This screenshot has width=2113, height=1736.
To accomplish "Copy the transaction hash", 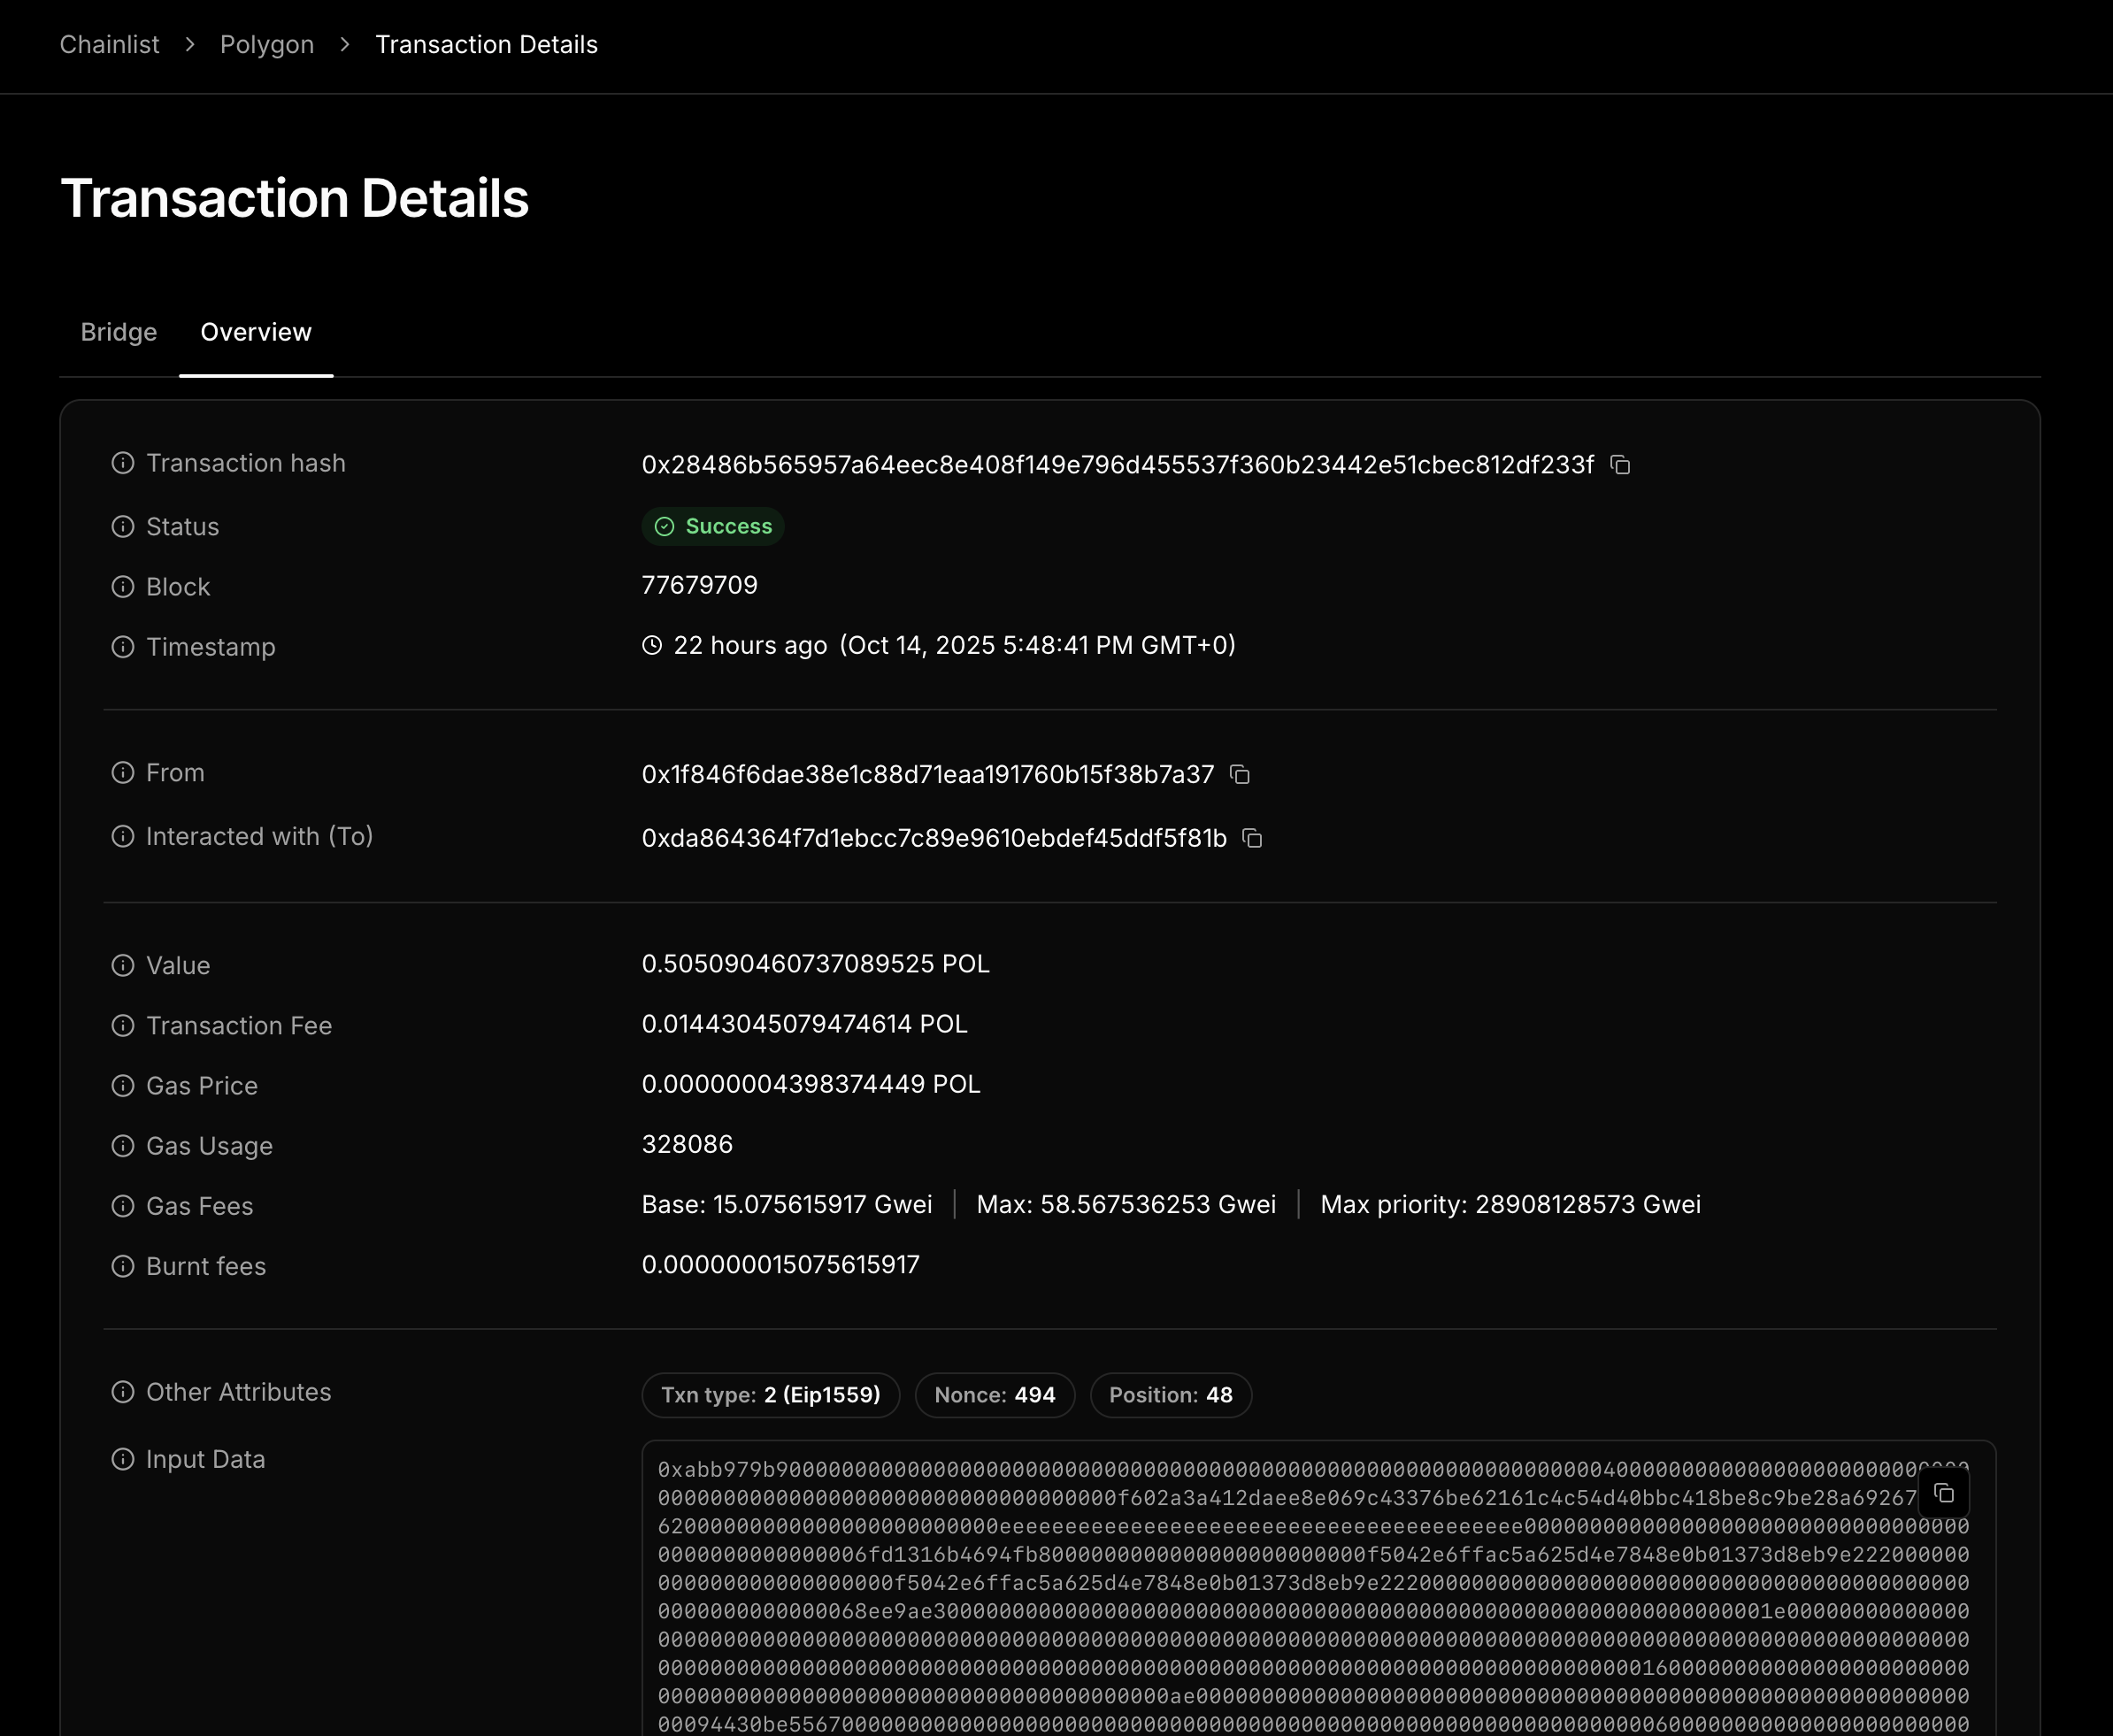I will pyautogui.click(x=1620, y=465).
